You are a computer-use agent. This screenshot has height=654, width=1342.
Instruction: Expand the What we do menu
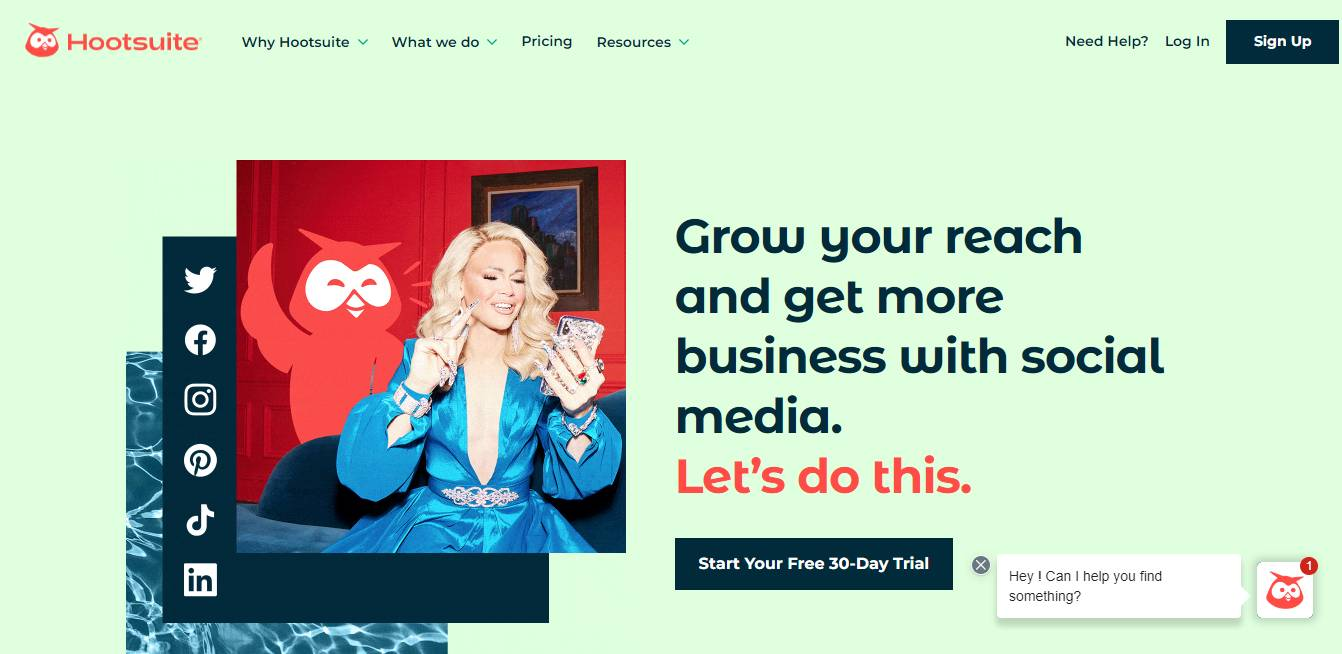click(x=444, y=42)
